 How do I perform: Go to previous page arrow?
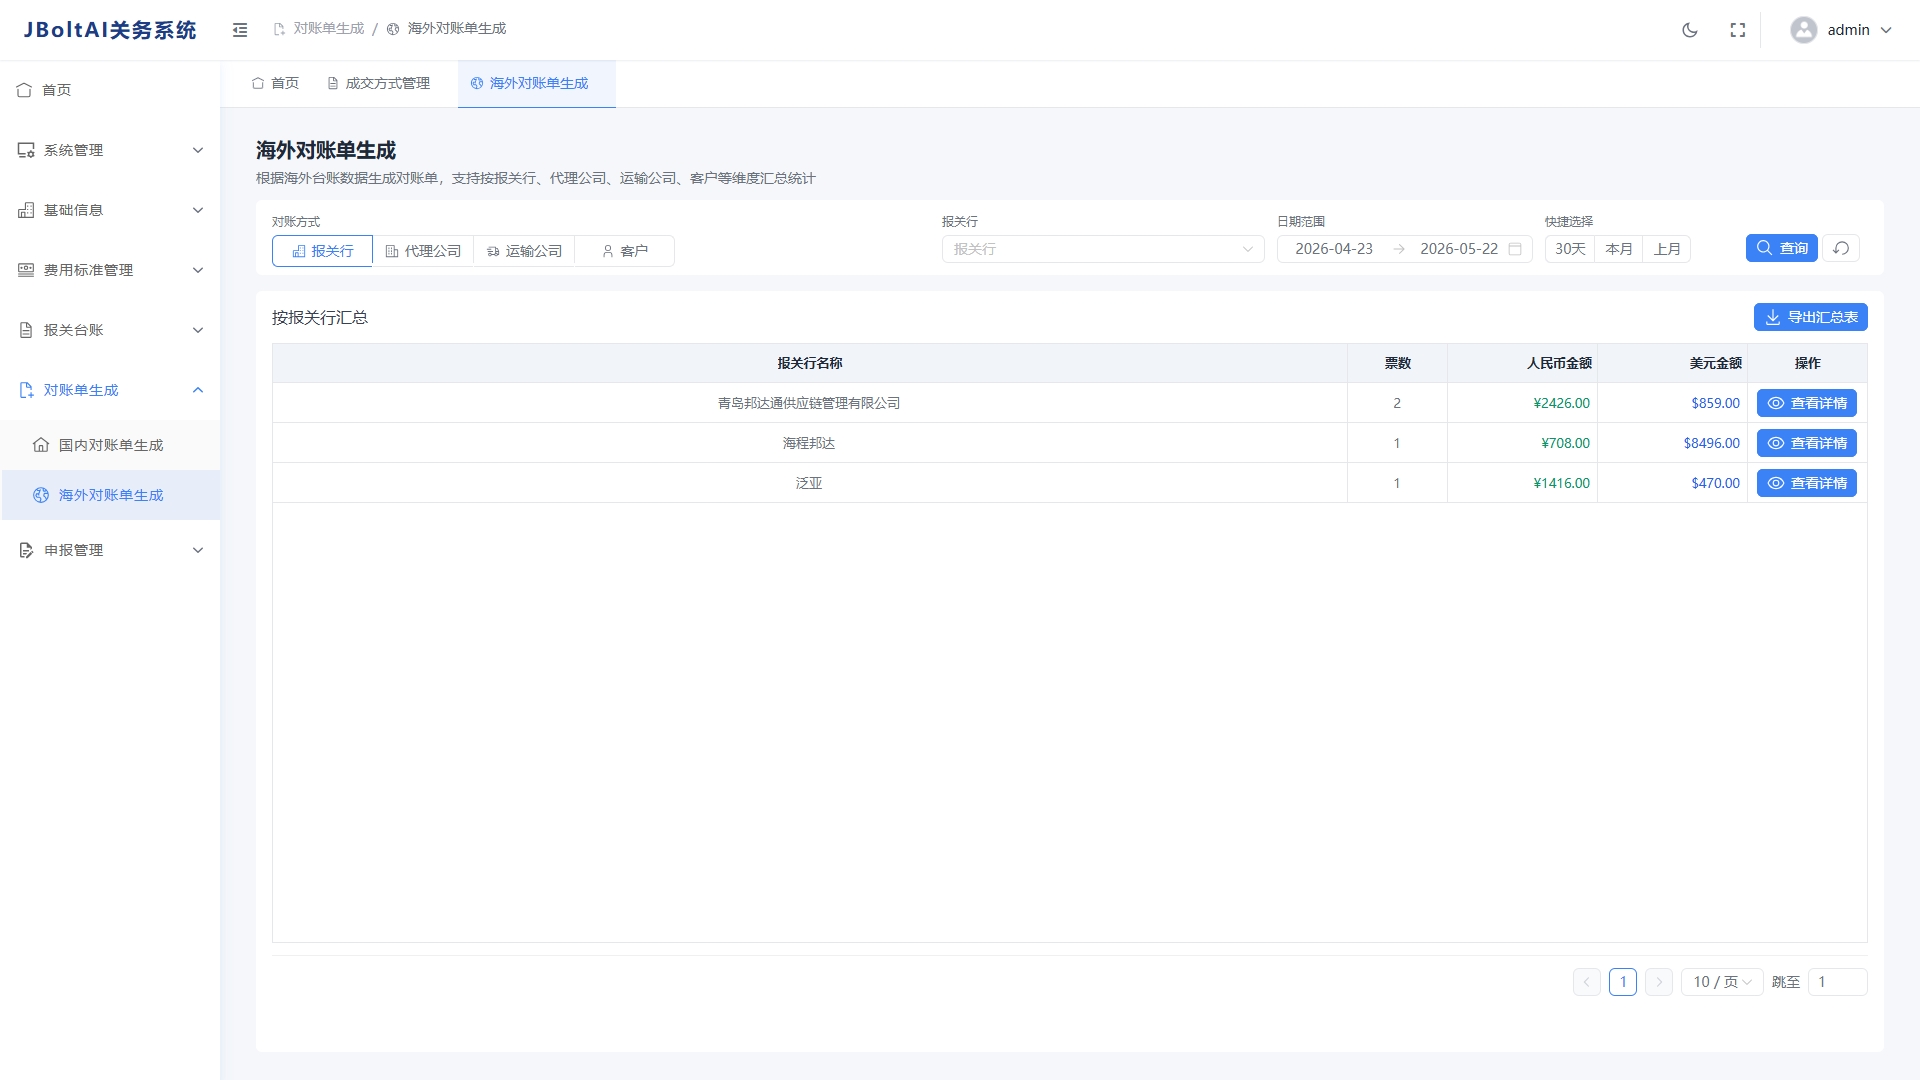(1587, 982)
